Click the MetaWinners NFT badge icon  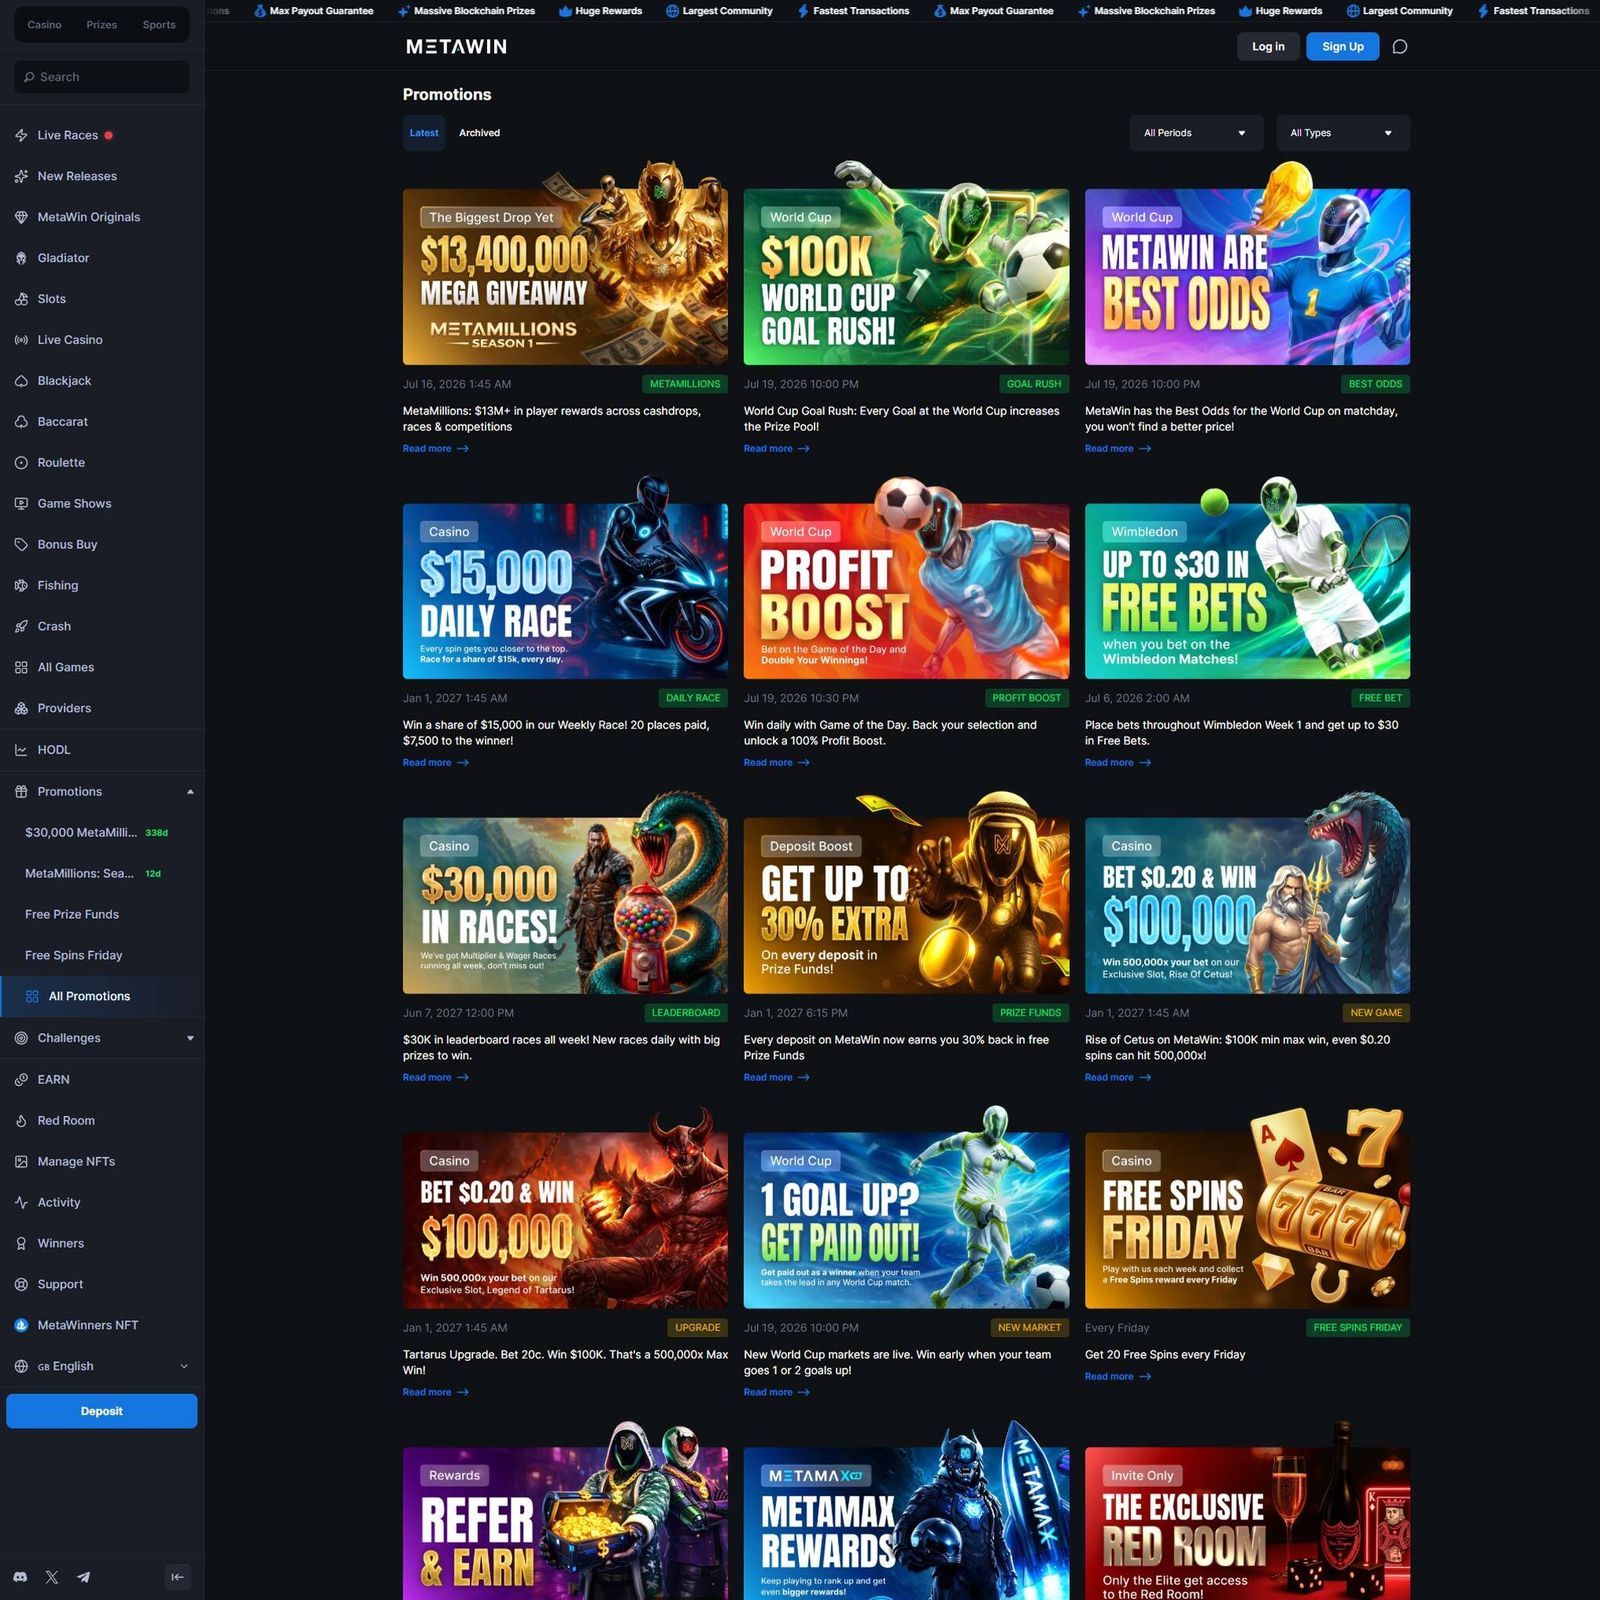tap(21, 1326)
